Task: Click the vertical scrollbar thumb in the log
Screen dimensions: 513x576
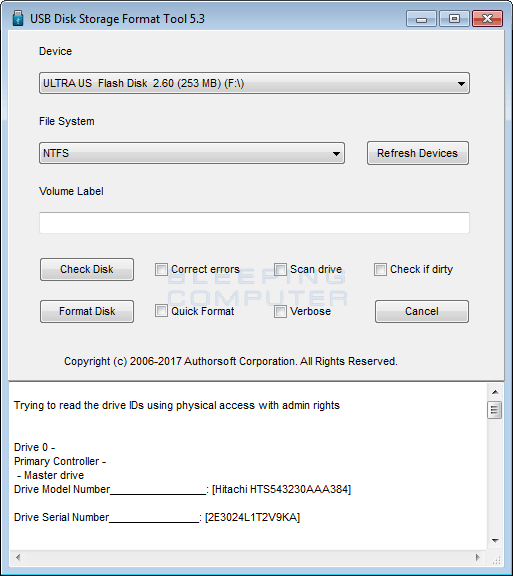Action: pos(495,410)
